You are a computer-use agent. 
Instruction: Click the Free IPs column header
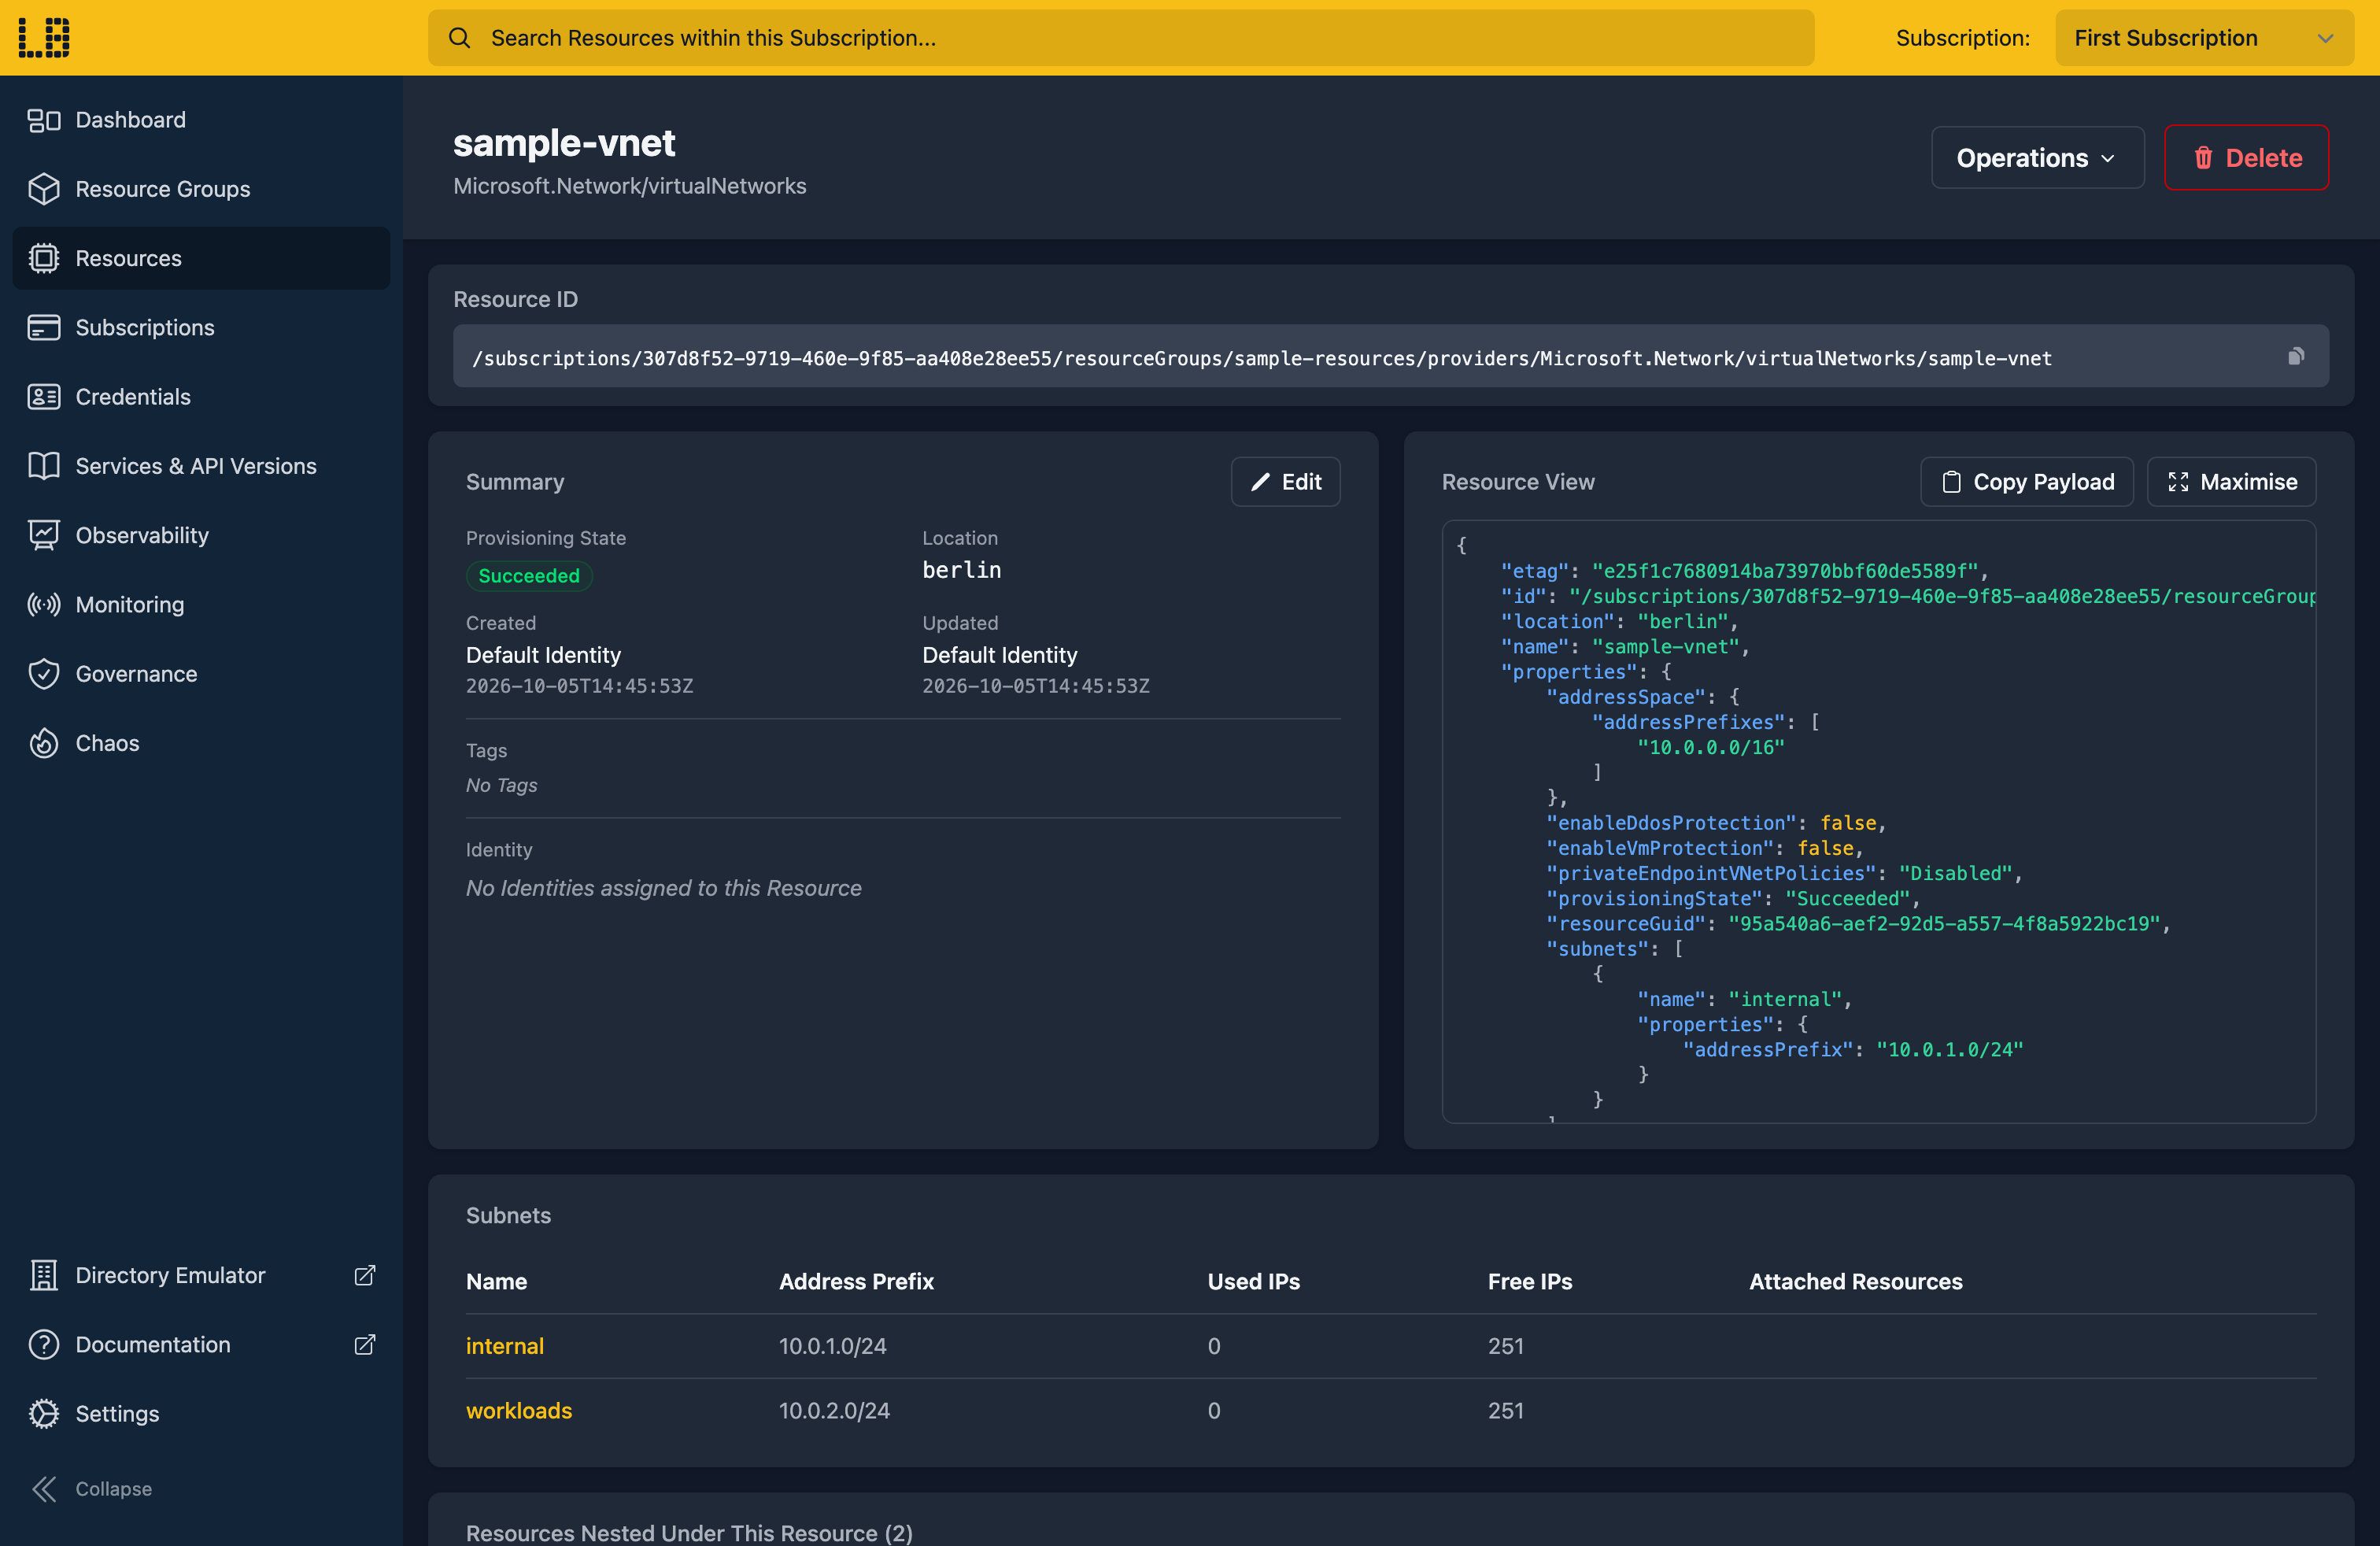click(x=1530, y=1282)
